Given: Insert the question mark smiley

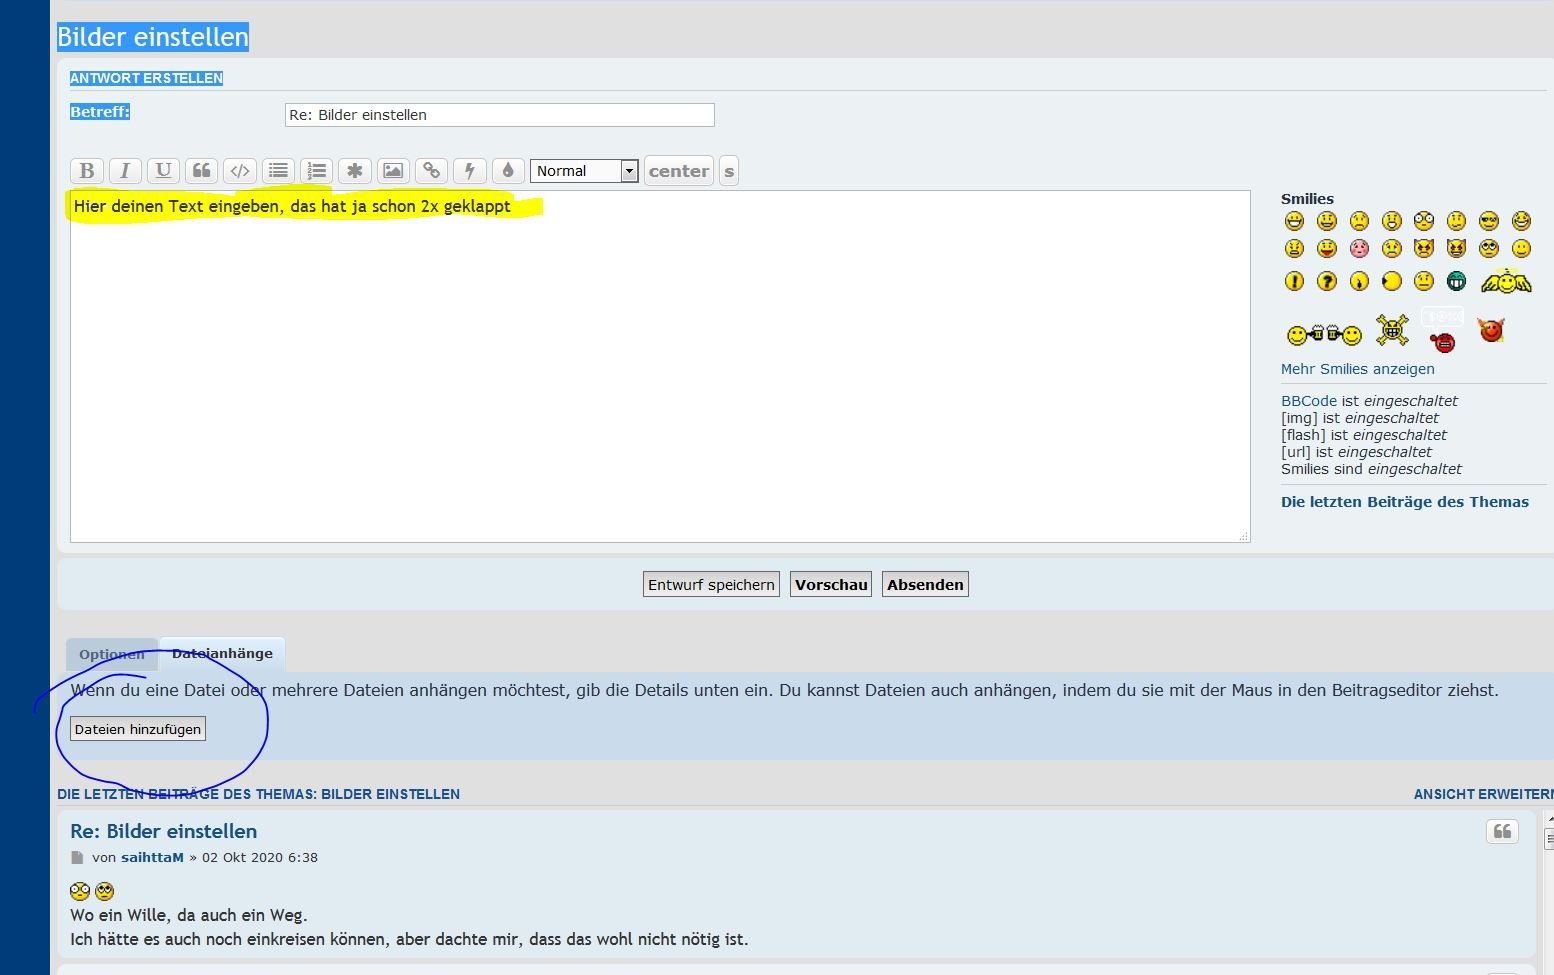Looking at the screenshot, I should (x=1326, y=281).
